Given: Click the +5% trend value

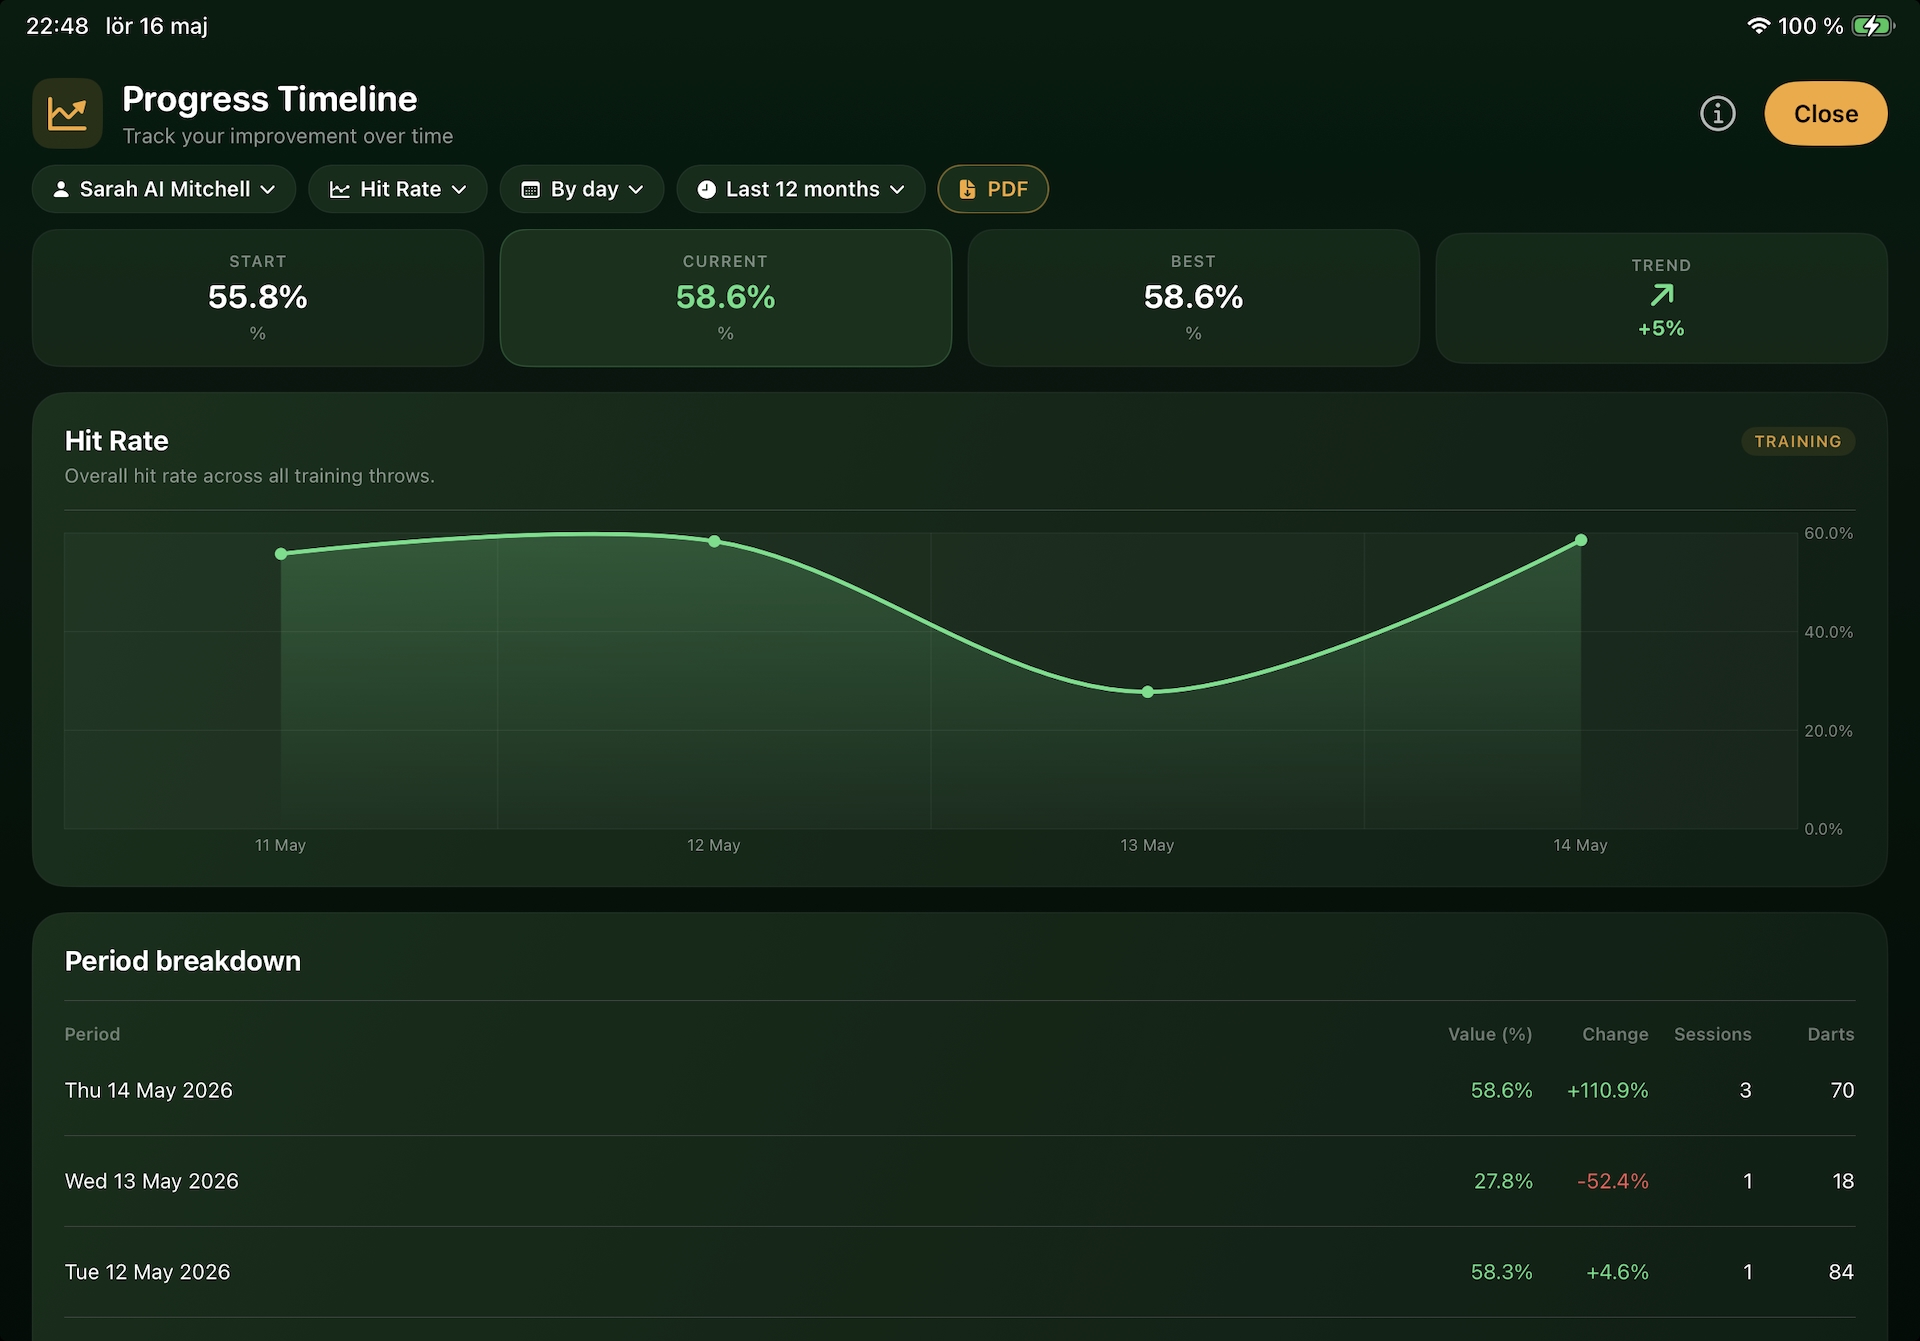Looking at the screenshot, I should point(1661,328).
